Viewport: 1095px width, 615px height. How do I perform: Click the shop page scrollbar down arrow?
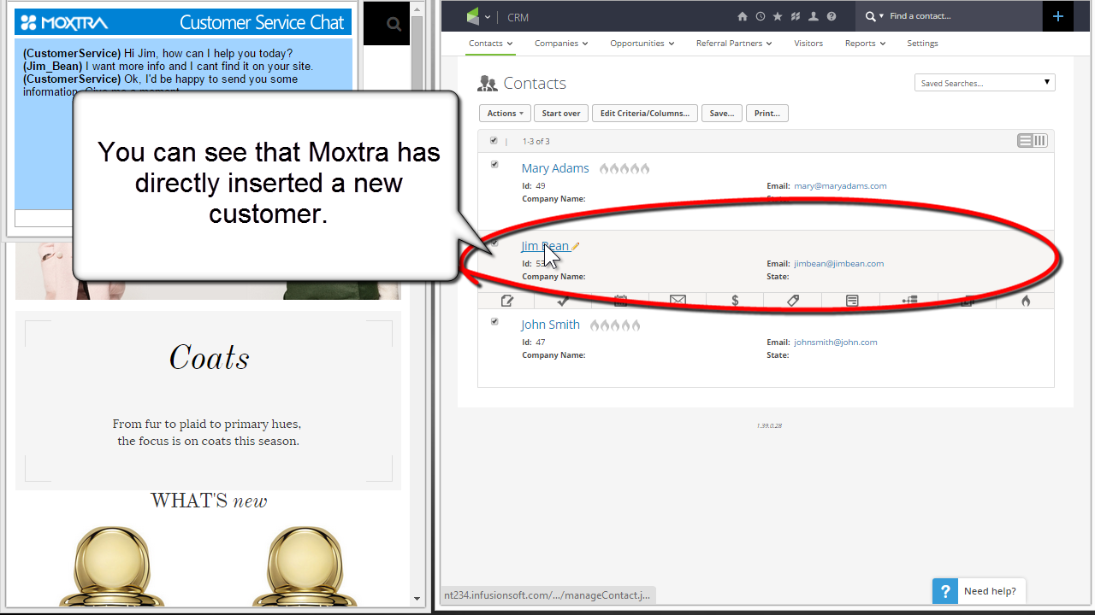(417, 598)
